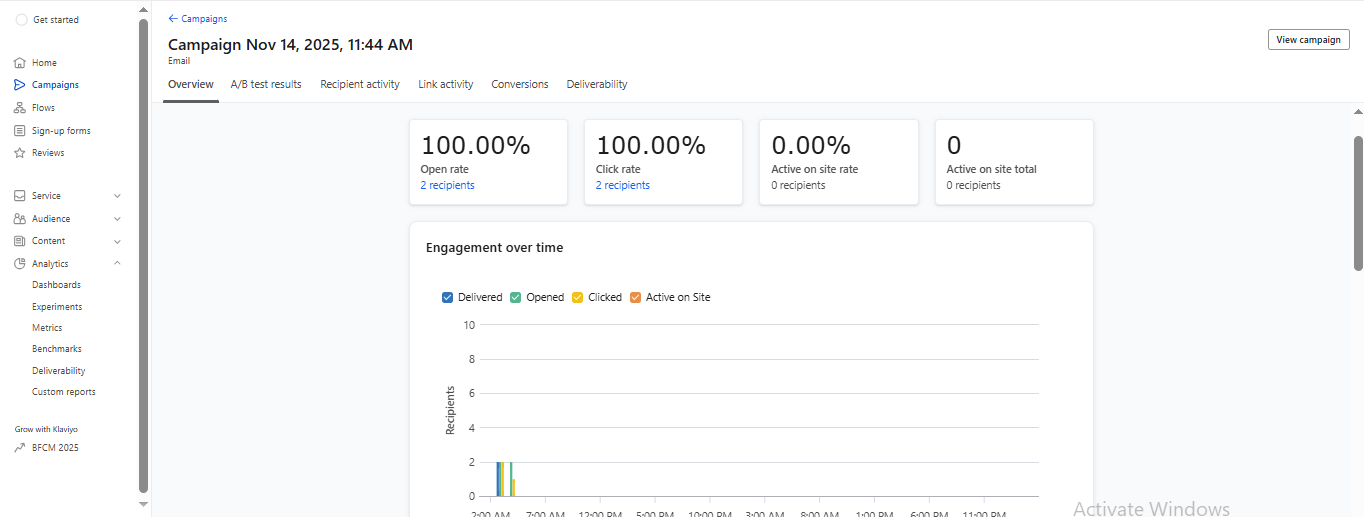Uncheck the Delivered series checkbox
1364x517 pixels.
click(x=448, y=297)
